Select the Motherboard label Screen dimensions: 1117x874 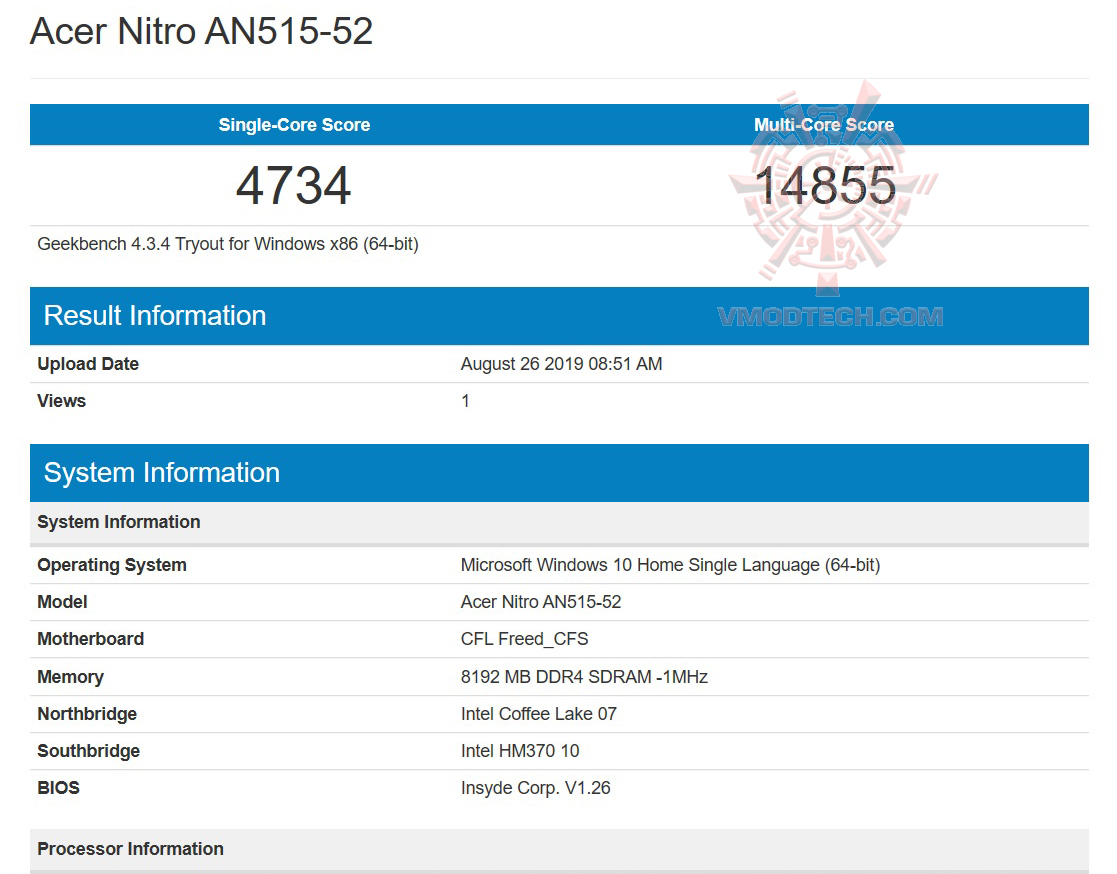(90, 639)
